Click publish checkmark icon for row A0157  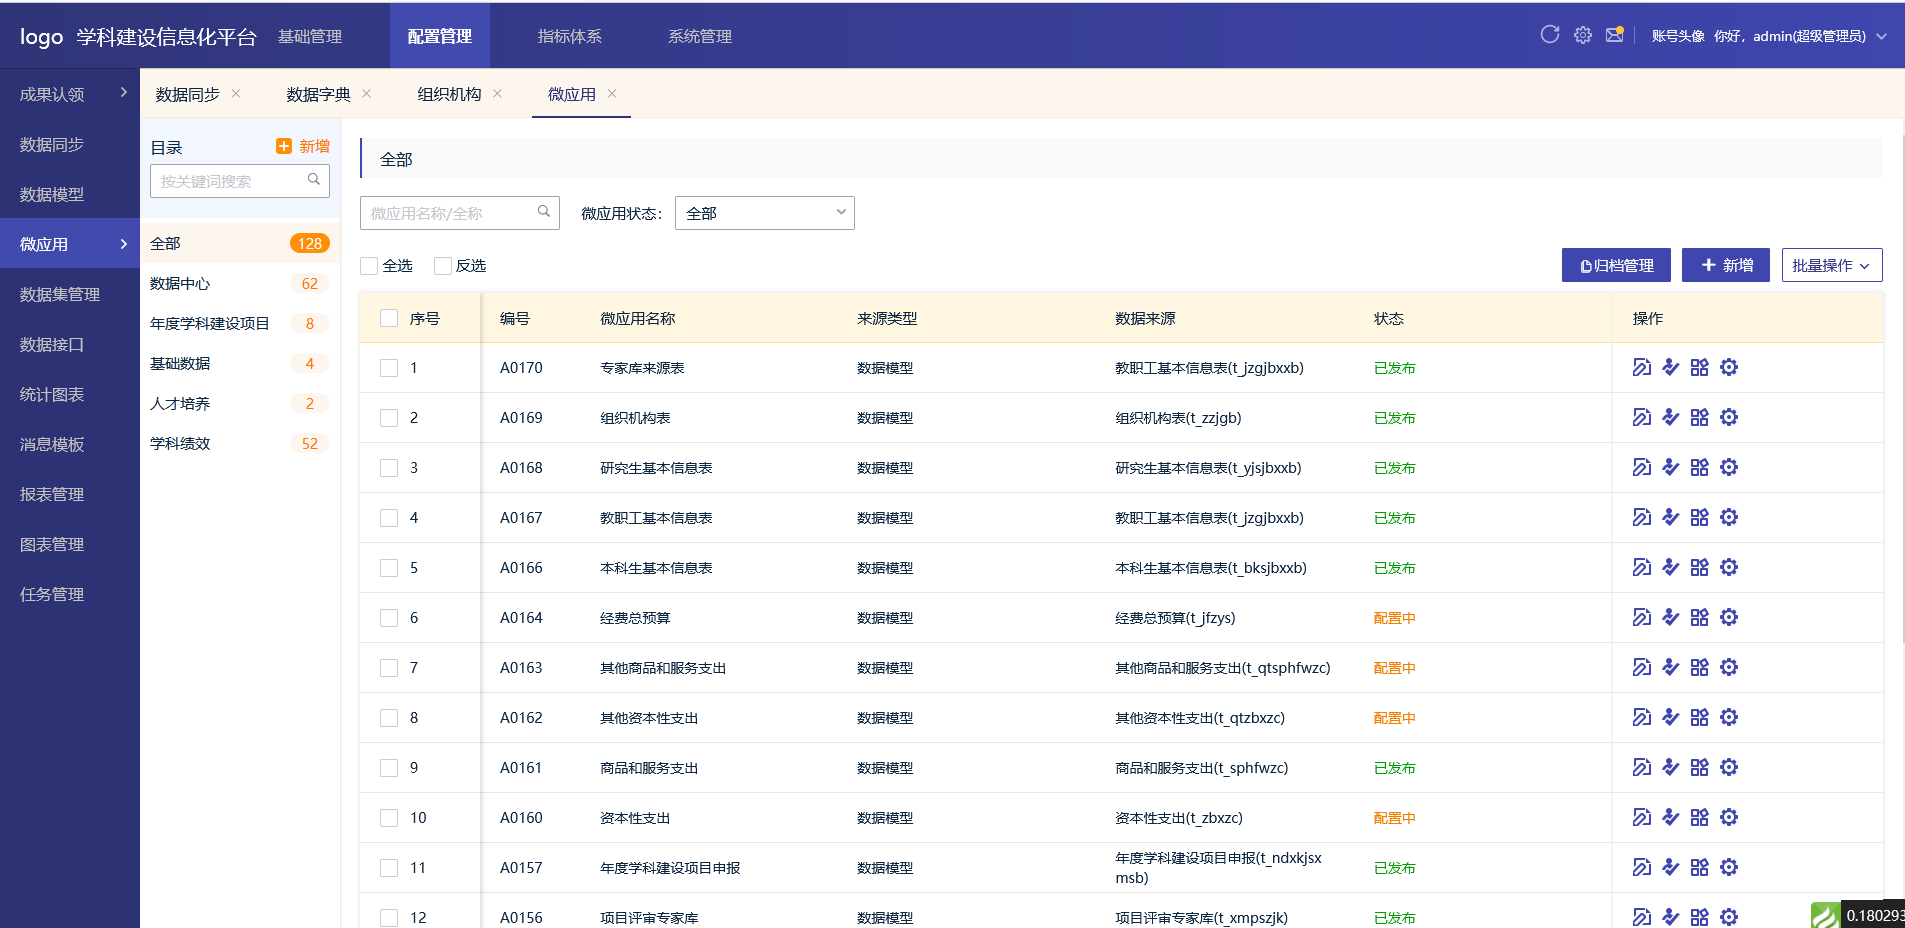tap(1671, 867)
